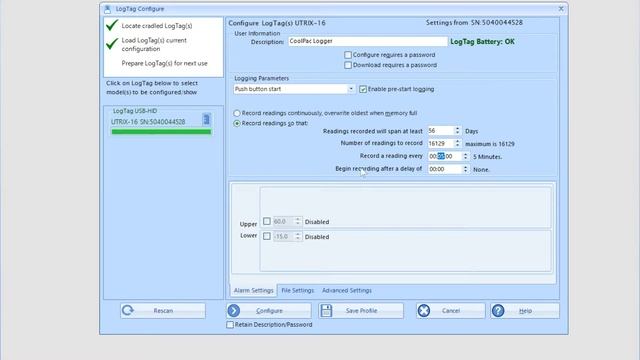The width and height of the screenshot is (640, 360).
Task: Click the Rescan circular arrow icon
Action: [x=128, y=311]
